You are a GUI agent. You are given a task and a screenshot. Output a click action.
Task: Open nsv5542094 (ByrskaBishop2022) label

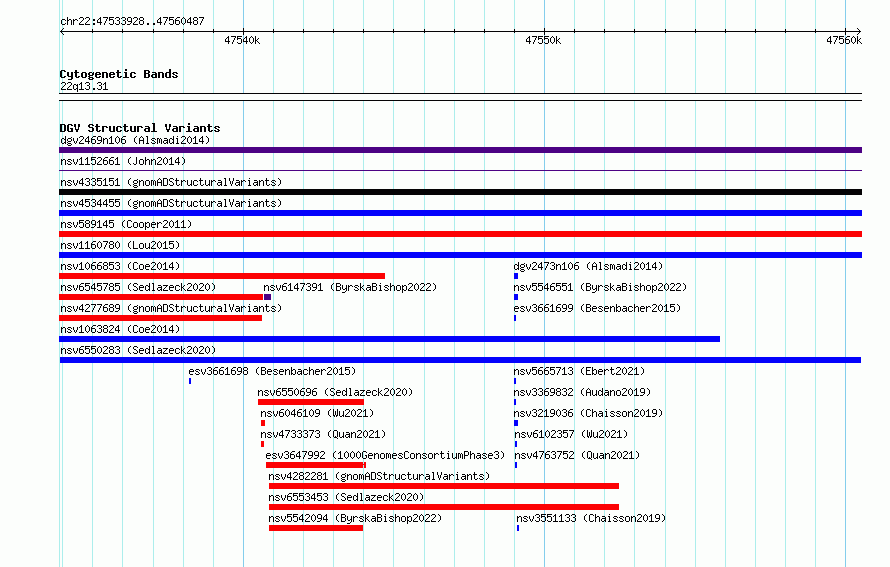click(x=355, y=518)
